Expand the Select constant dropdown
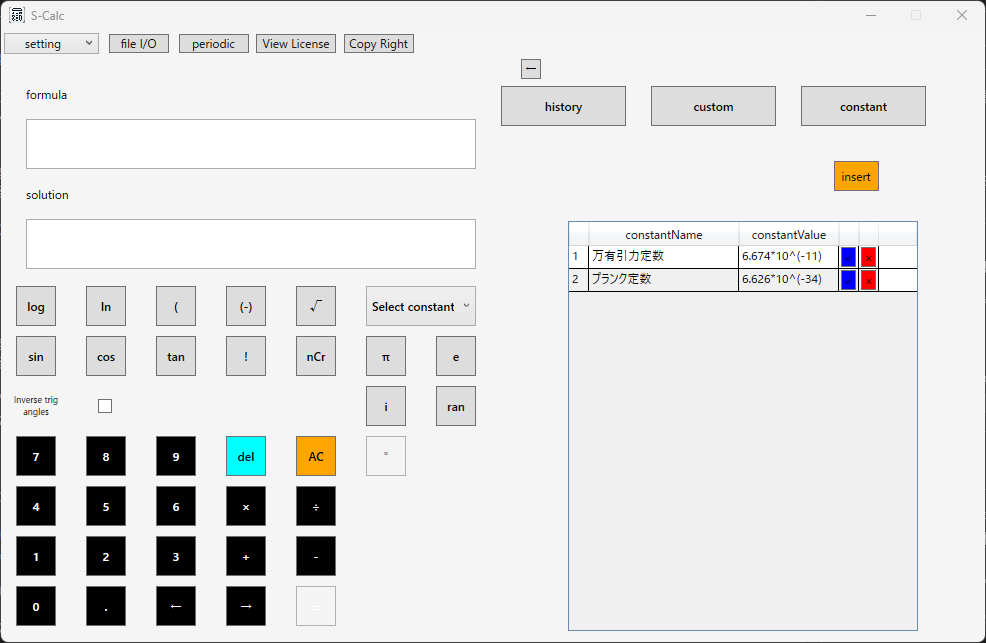This screenshot has height=643, width=986. click(421, 306)
